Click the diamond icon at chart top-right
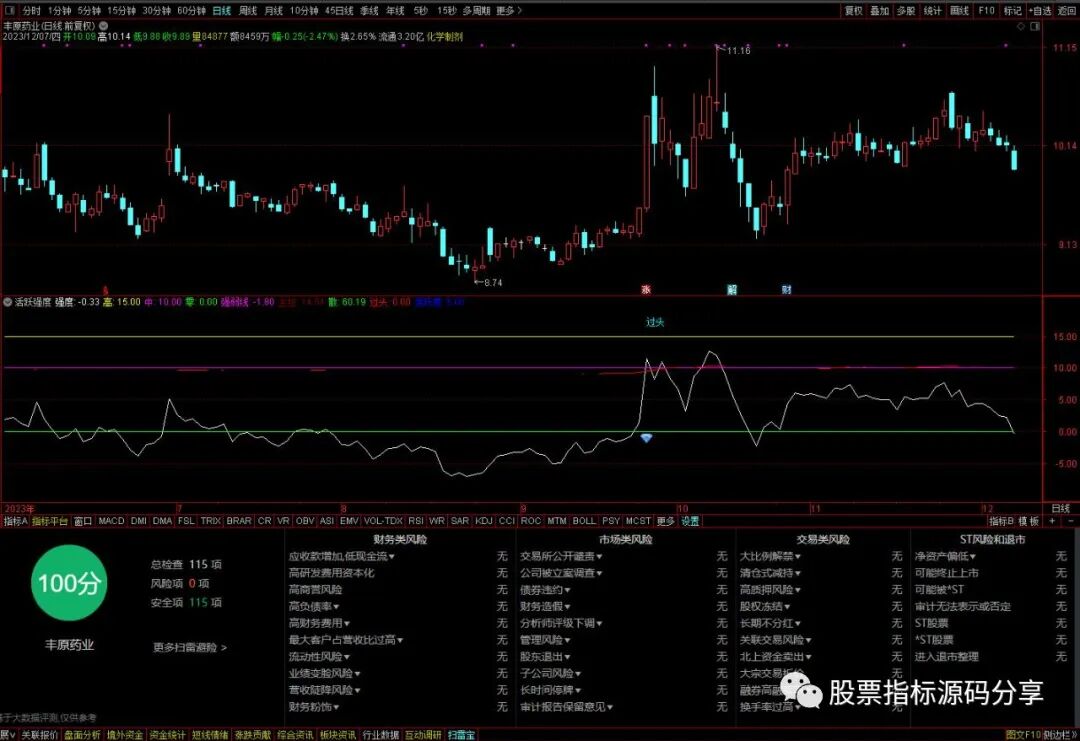 click(x=1021, y=26)
